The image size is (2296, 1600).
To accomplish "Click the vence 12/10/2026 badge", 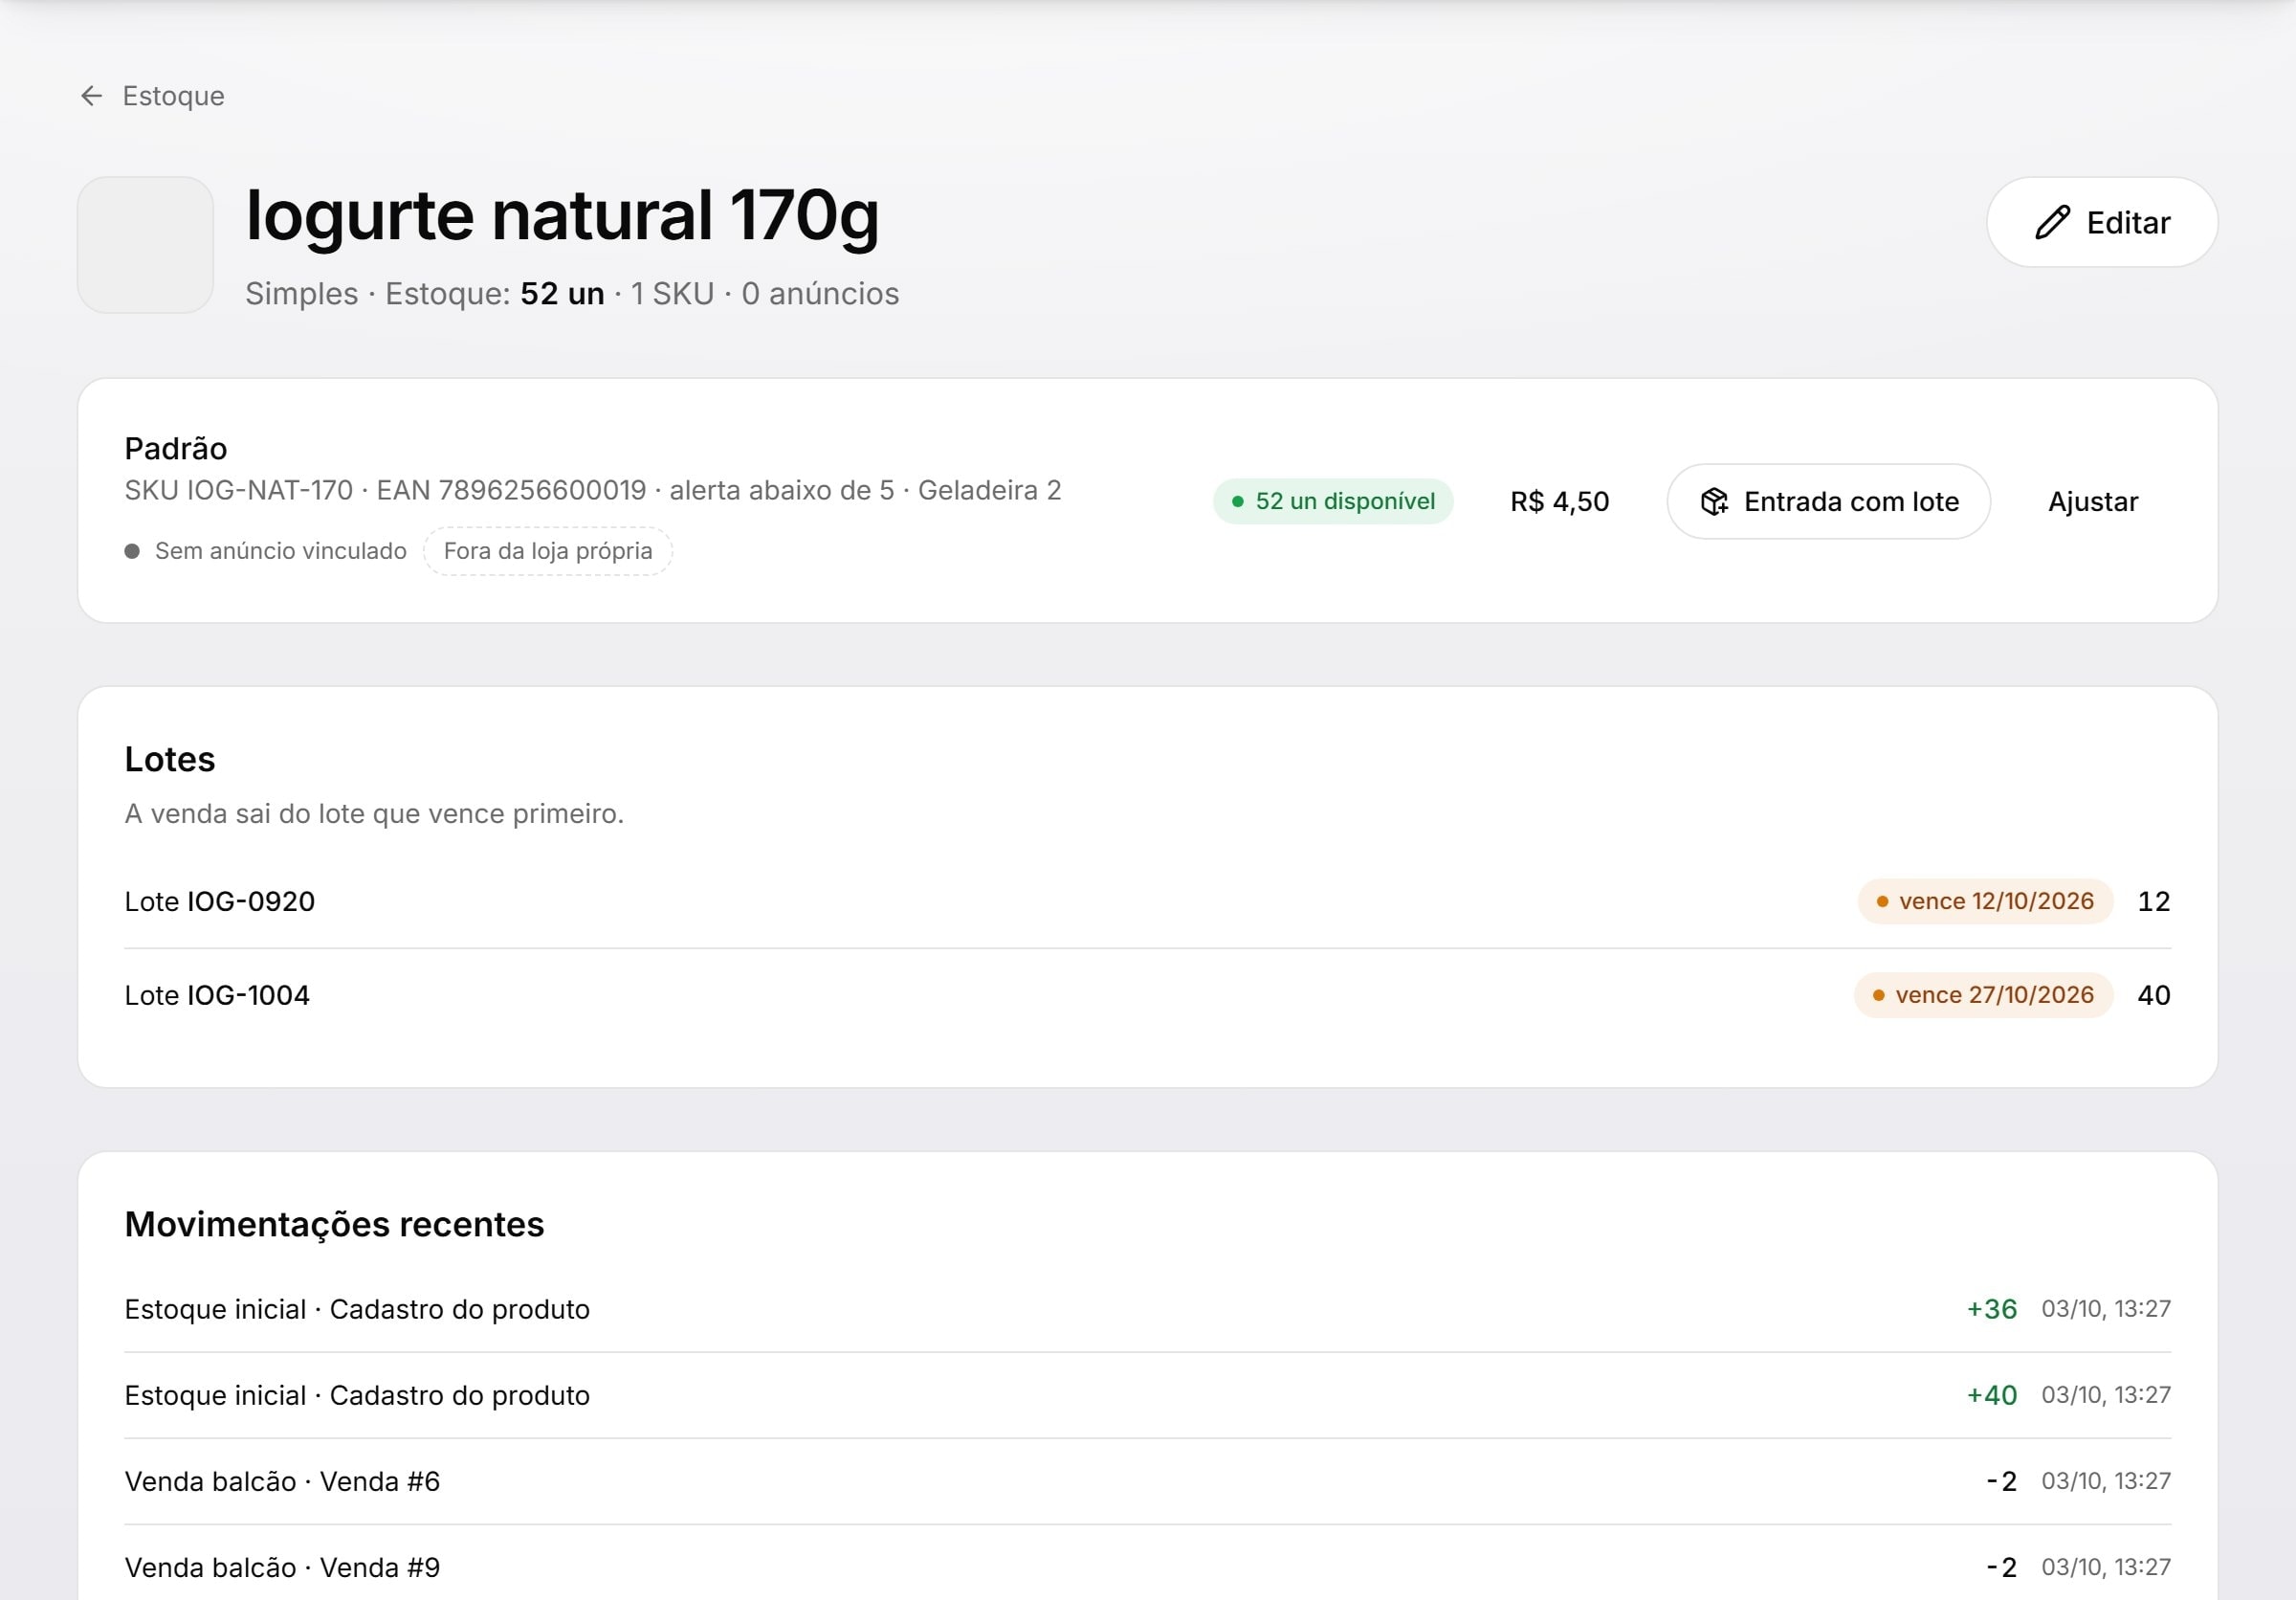I will (1985, 901).
